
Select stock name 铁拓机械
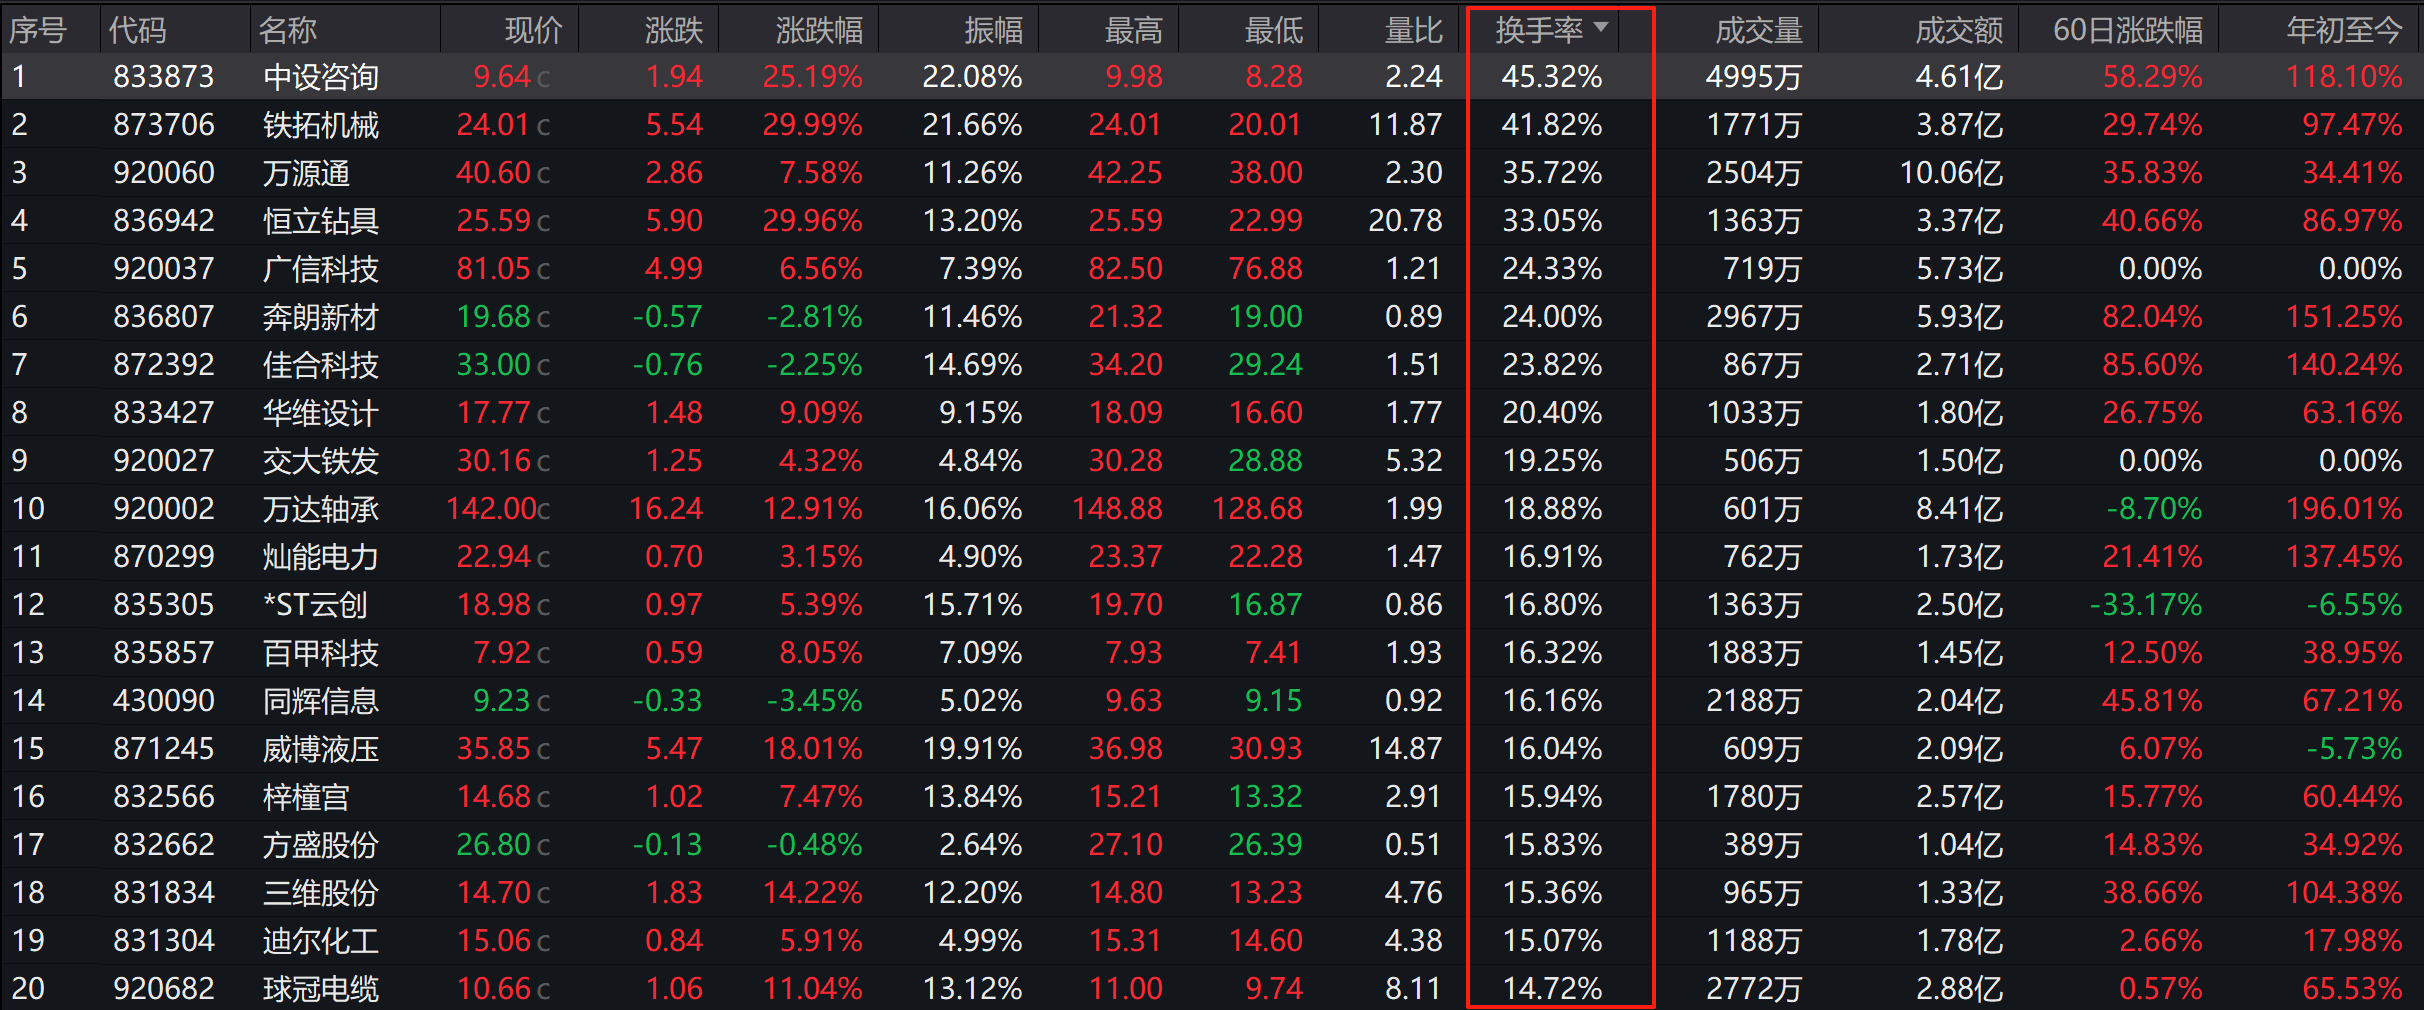tap(321, 125)
